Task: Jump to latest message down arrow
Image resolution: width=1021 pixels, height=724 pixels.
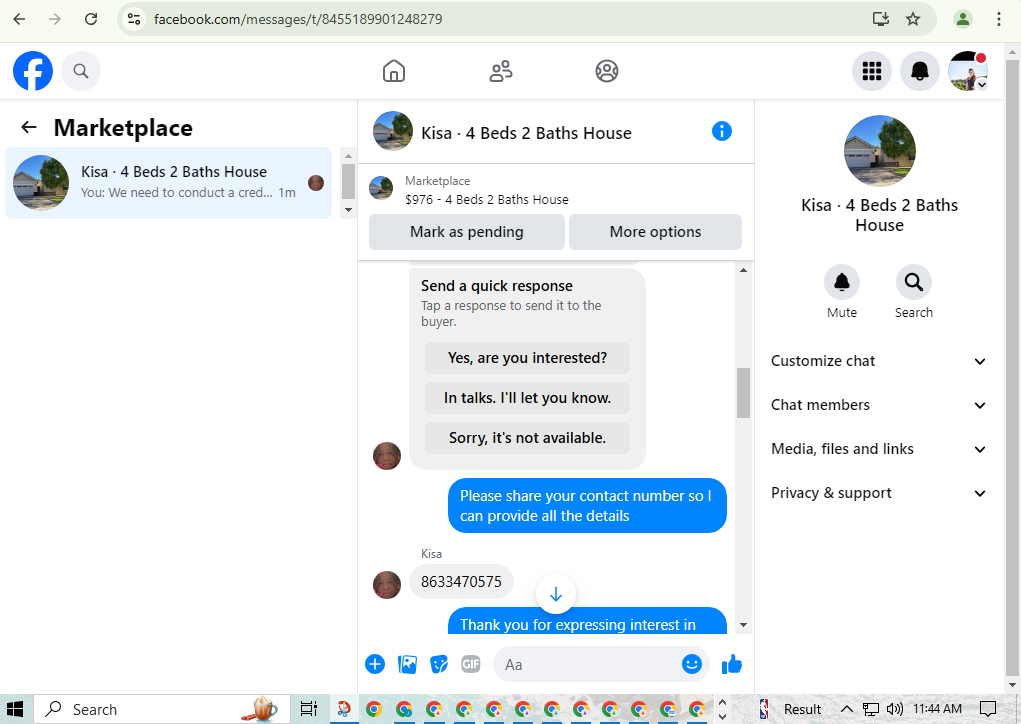Action: (555, 594)
